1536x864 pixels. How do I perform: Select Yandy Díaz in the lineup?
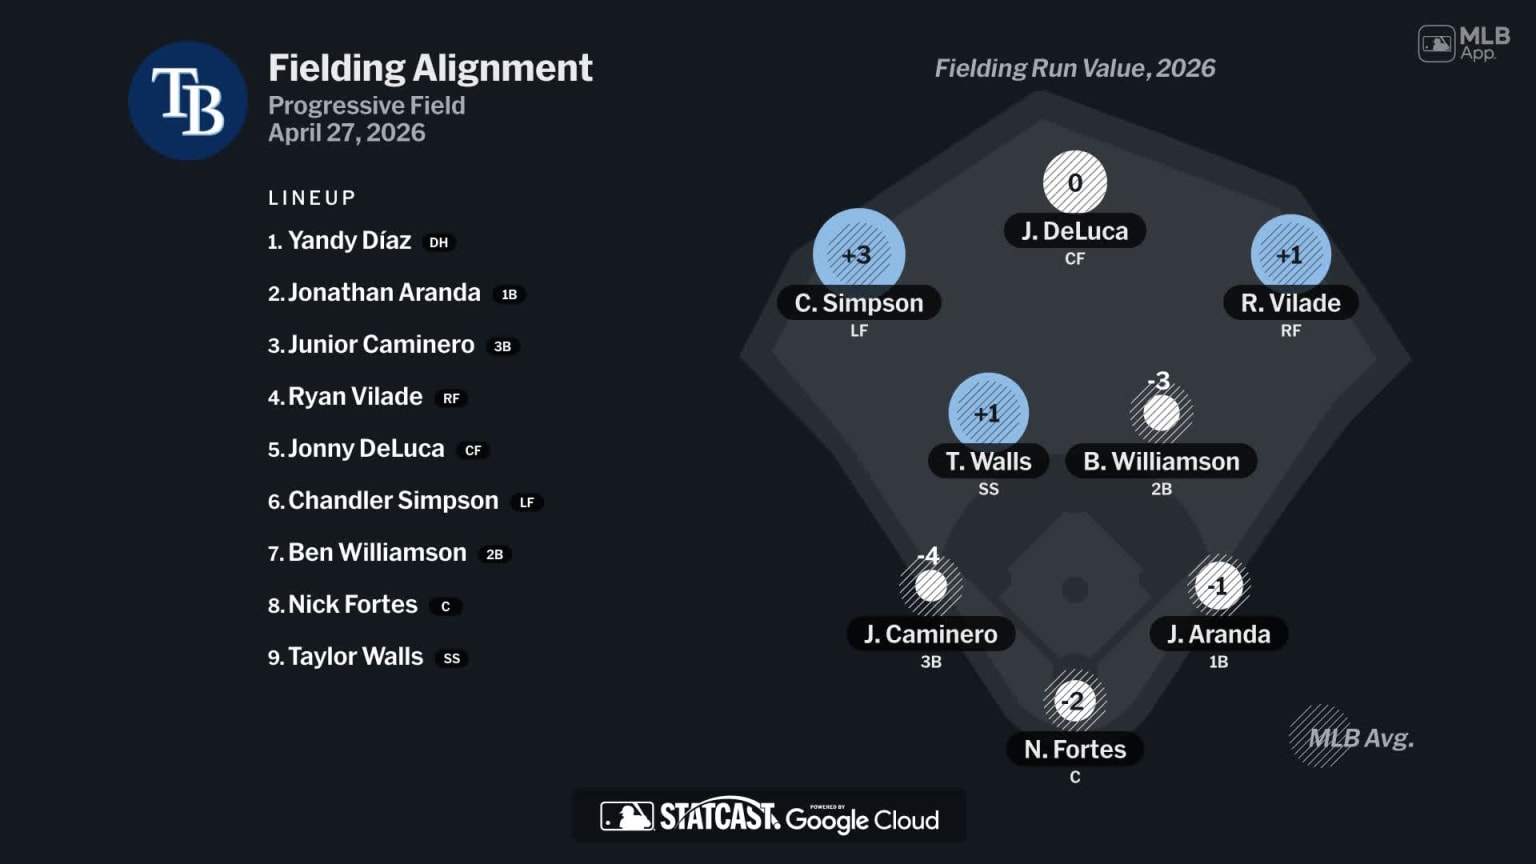[349, 241]
